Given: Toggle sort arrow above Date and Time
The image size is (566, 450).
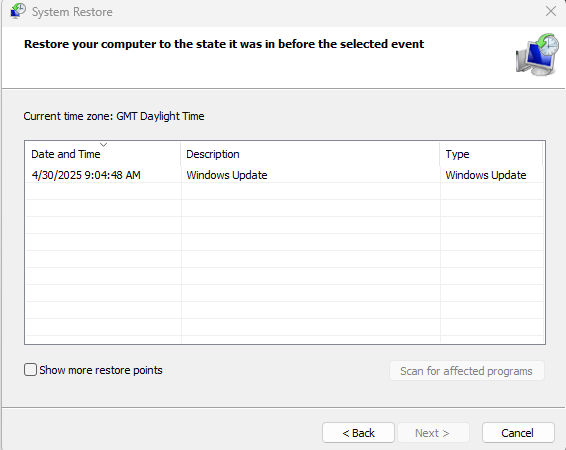Looking at the screenshot, I should pyautogui.click(x=104, y=145).
